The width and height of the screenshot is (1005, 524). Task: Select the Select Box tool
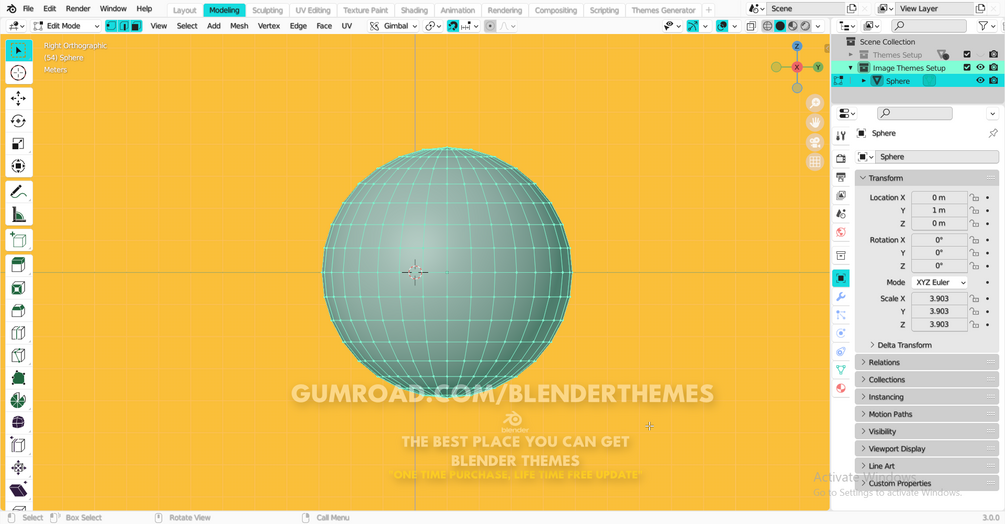19,50
